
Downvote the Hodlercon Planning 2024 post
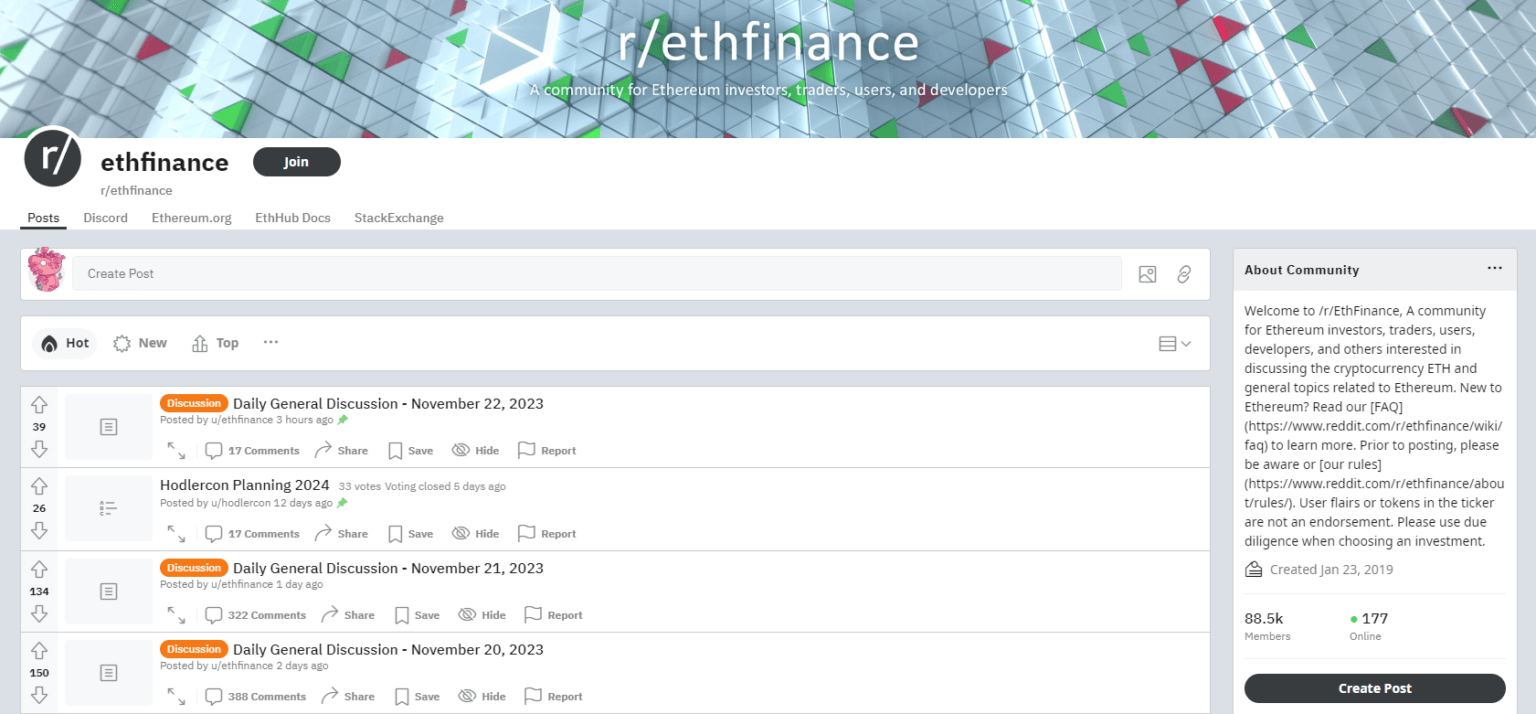click(39, 531)
